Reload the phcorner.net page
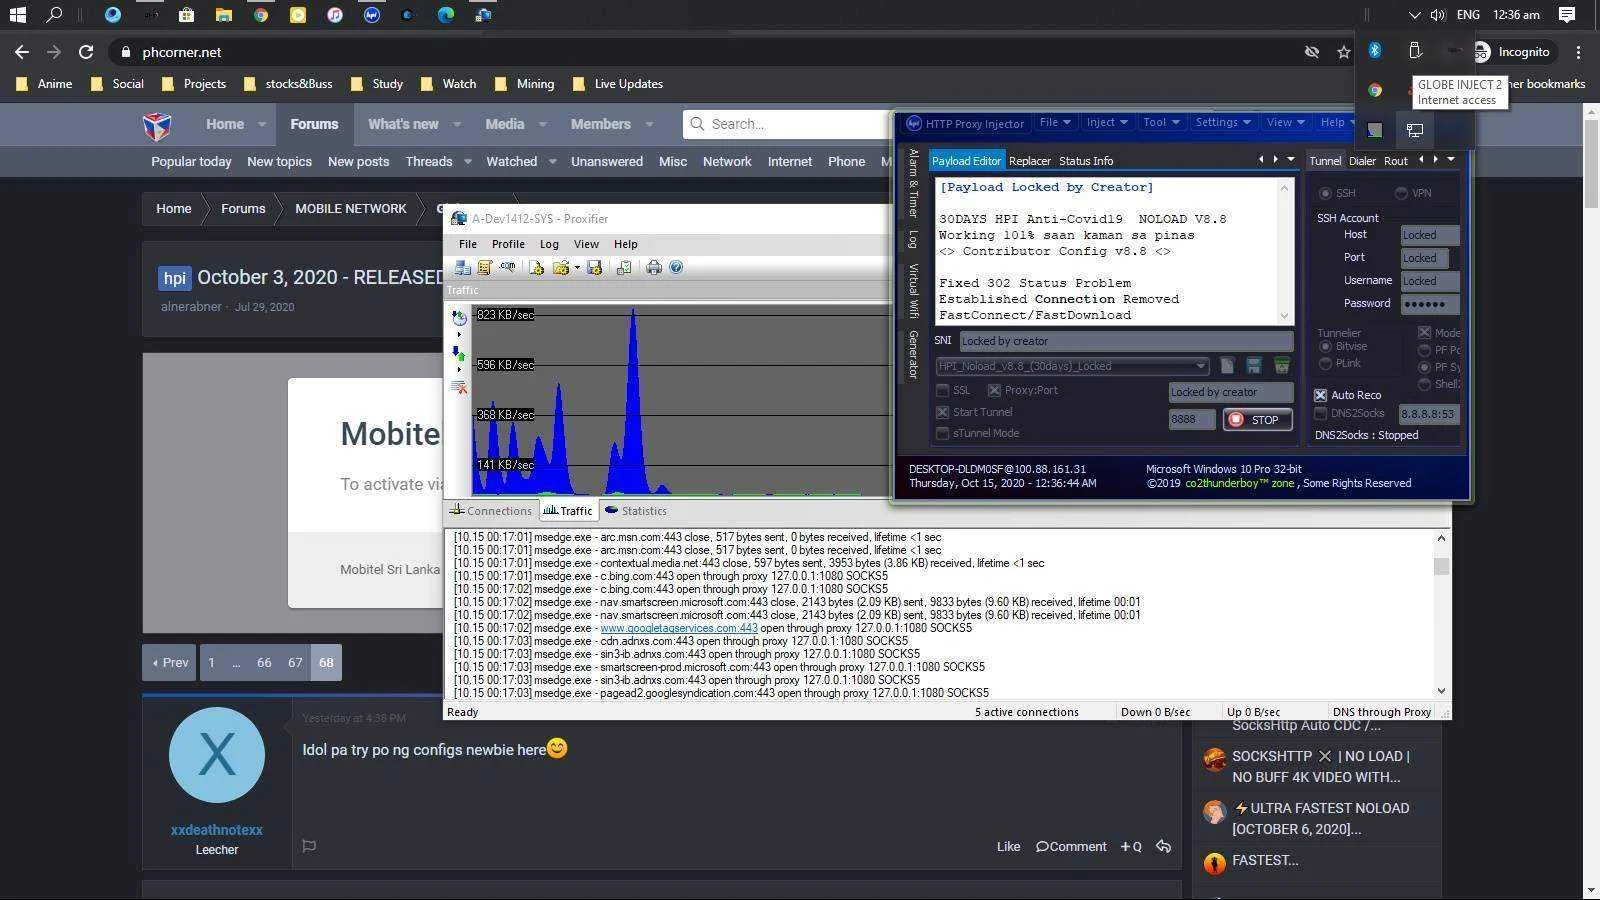The width and height of the screenshot is (1600, 900). [x=86, y=52]
